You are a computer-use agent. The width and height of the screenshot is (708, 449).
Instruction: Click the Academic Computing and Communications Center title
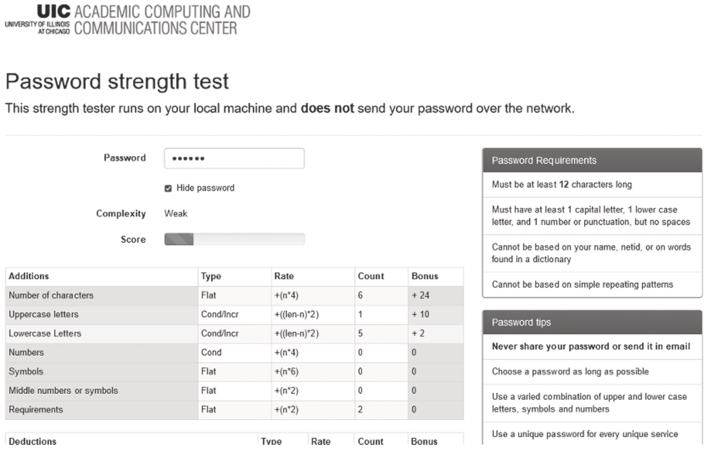(162, 19)
